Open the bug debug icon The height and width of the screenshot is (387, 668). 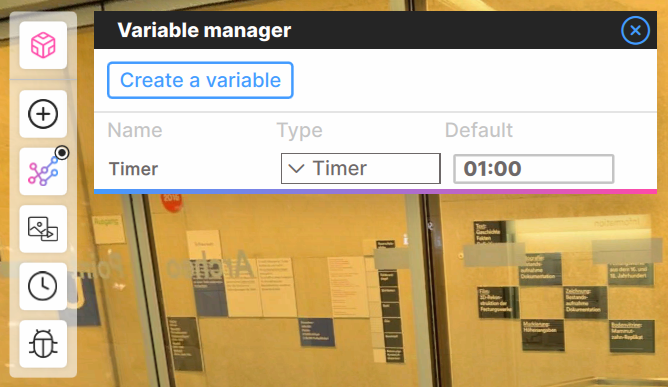tap(43, 344)
